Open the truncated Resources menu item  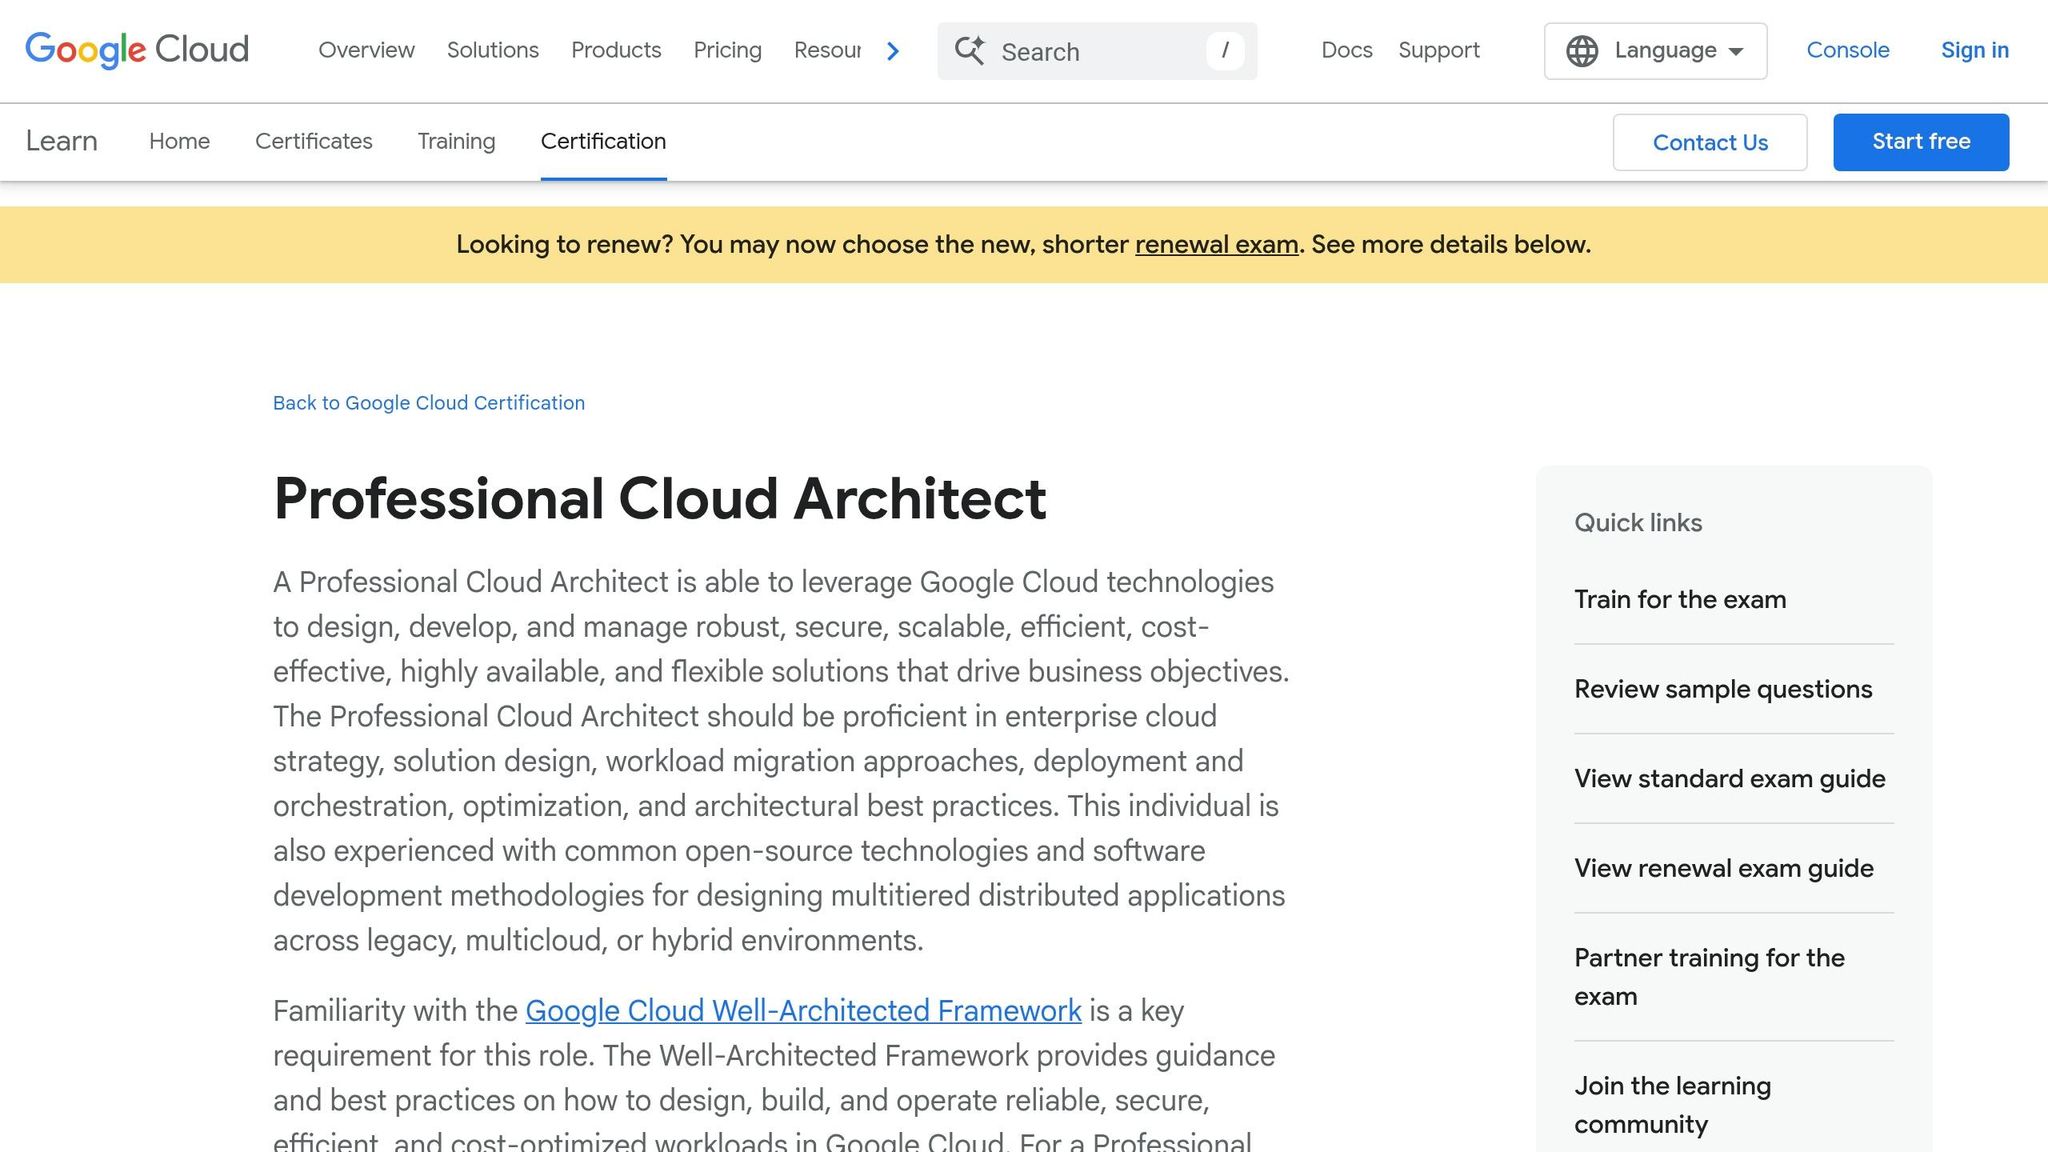[827, 50]
